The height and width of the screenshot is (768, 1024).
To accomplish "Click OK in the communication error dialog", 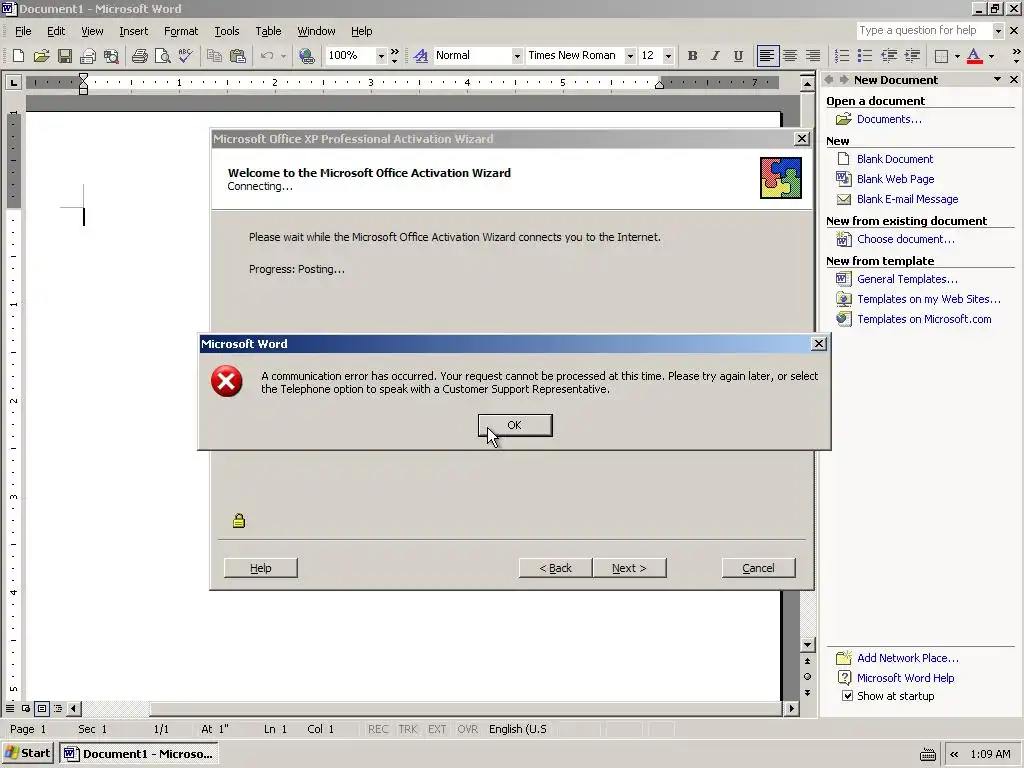I will pos(515,425).
